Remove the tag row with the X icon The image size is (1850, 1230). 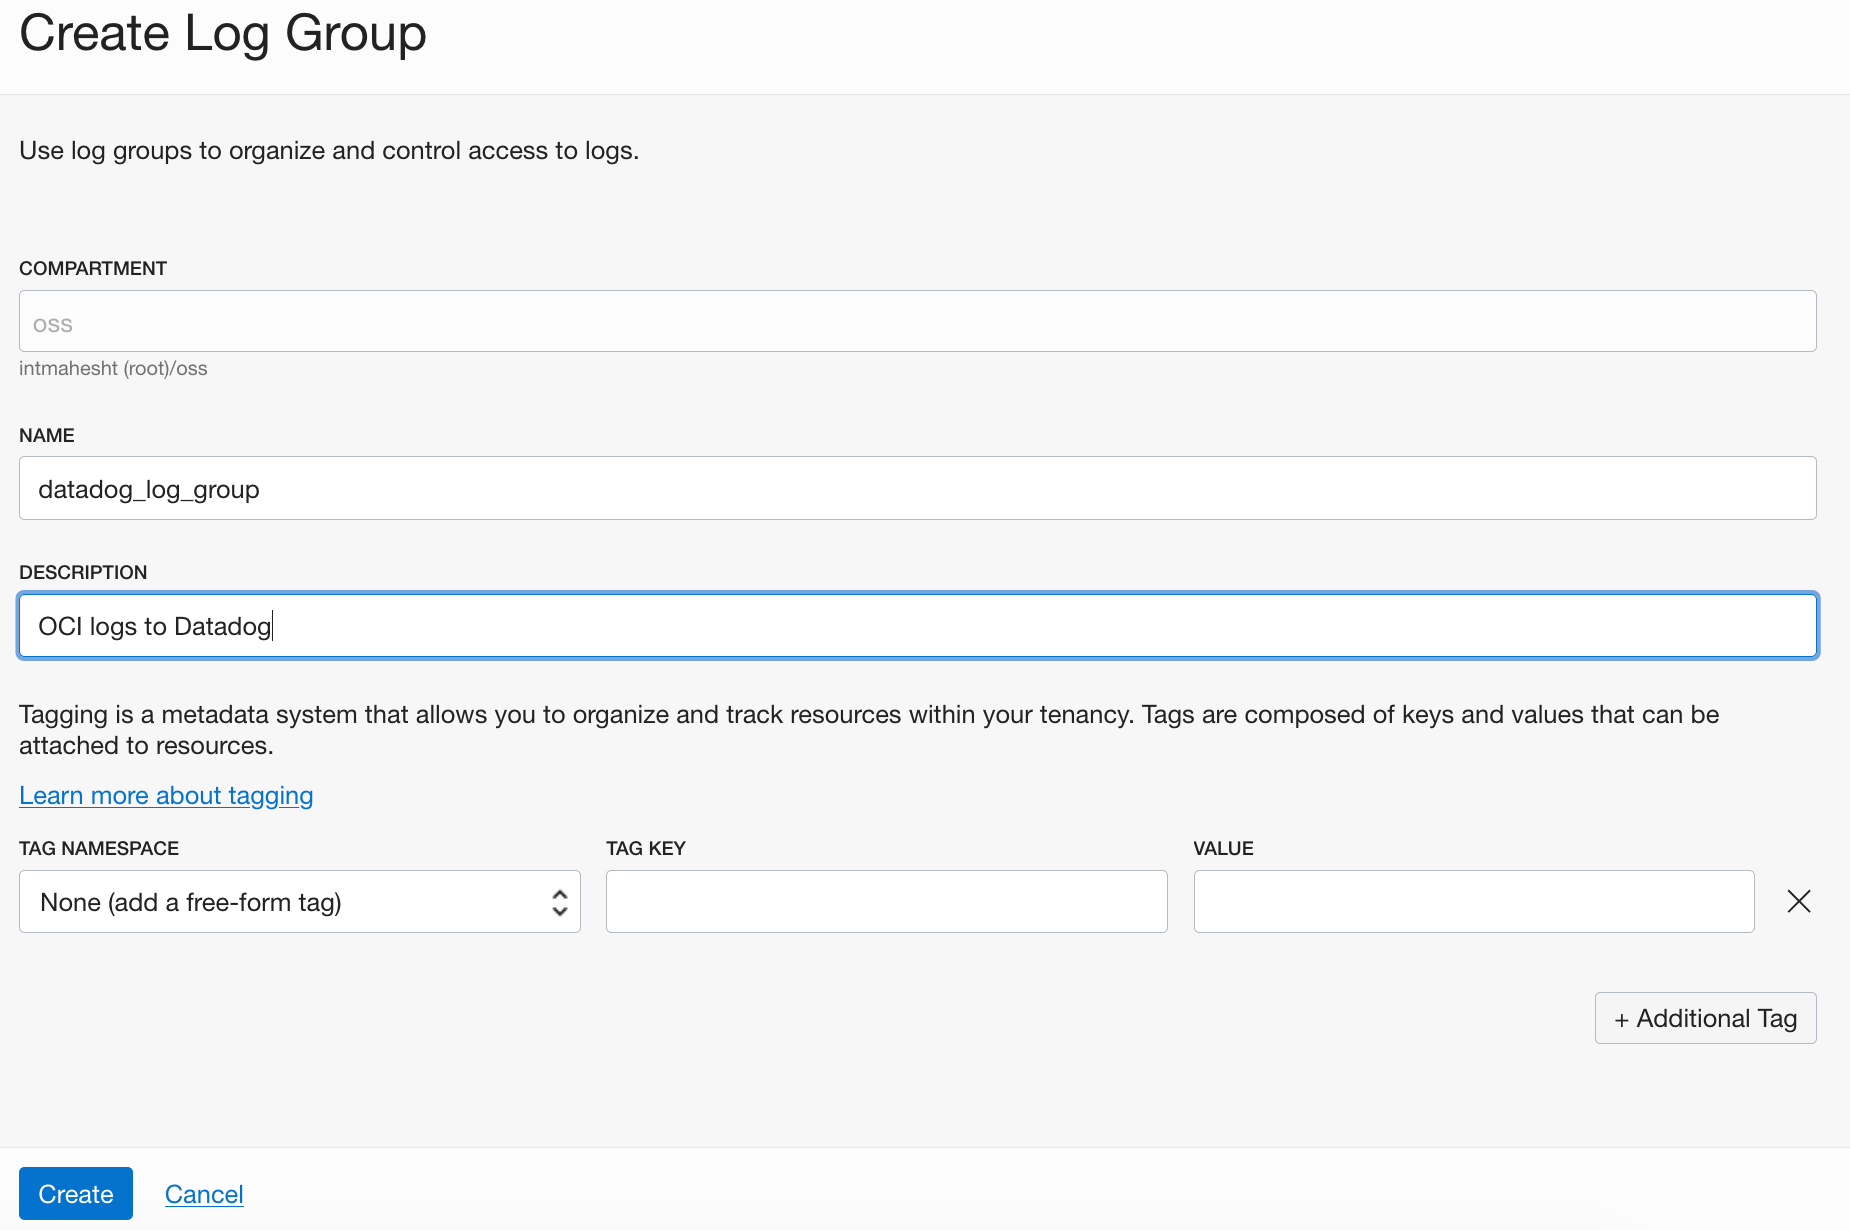tap(1798, 902)
